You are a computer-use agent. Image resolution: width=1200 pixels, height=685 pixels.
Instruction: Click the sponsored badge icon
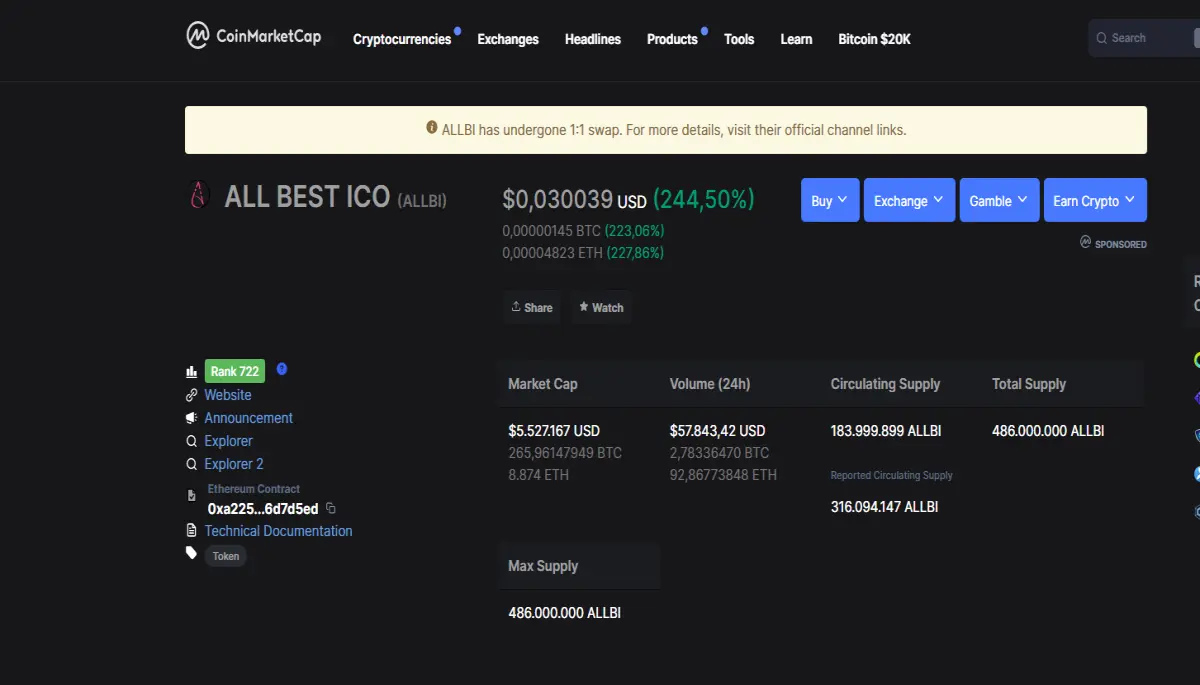1085,242
